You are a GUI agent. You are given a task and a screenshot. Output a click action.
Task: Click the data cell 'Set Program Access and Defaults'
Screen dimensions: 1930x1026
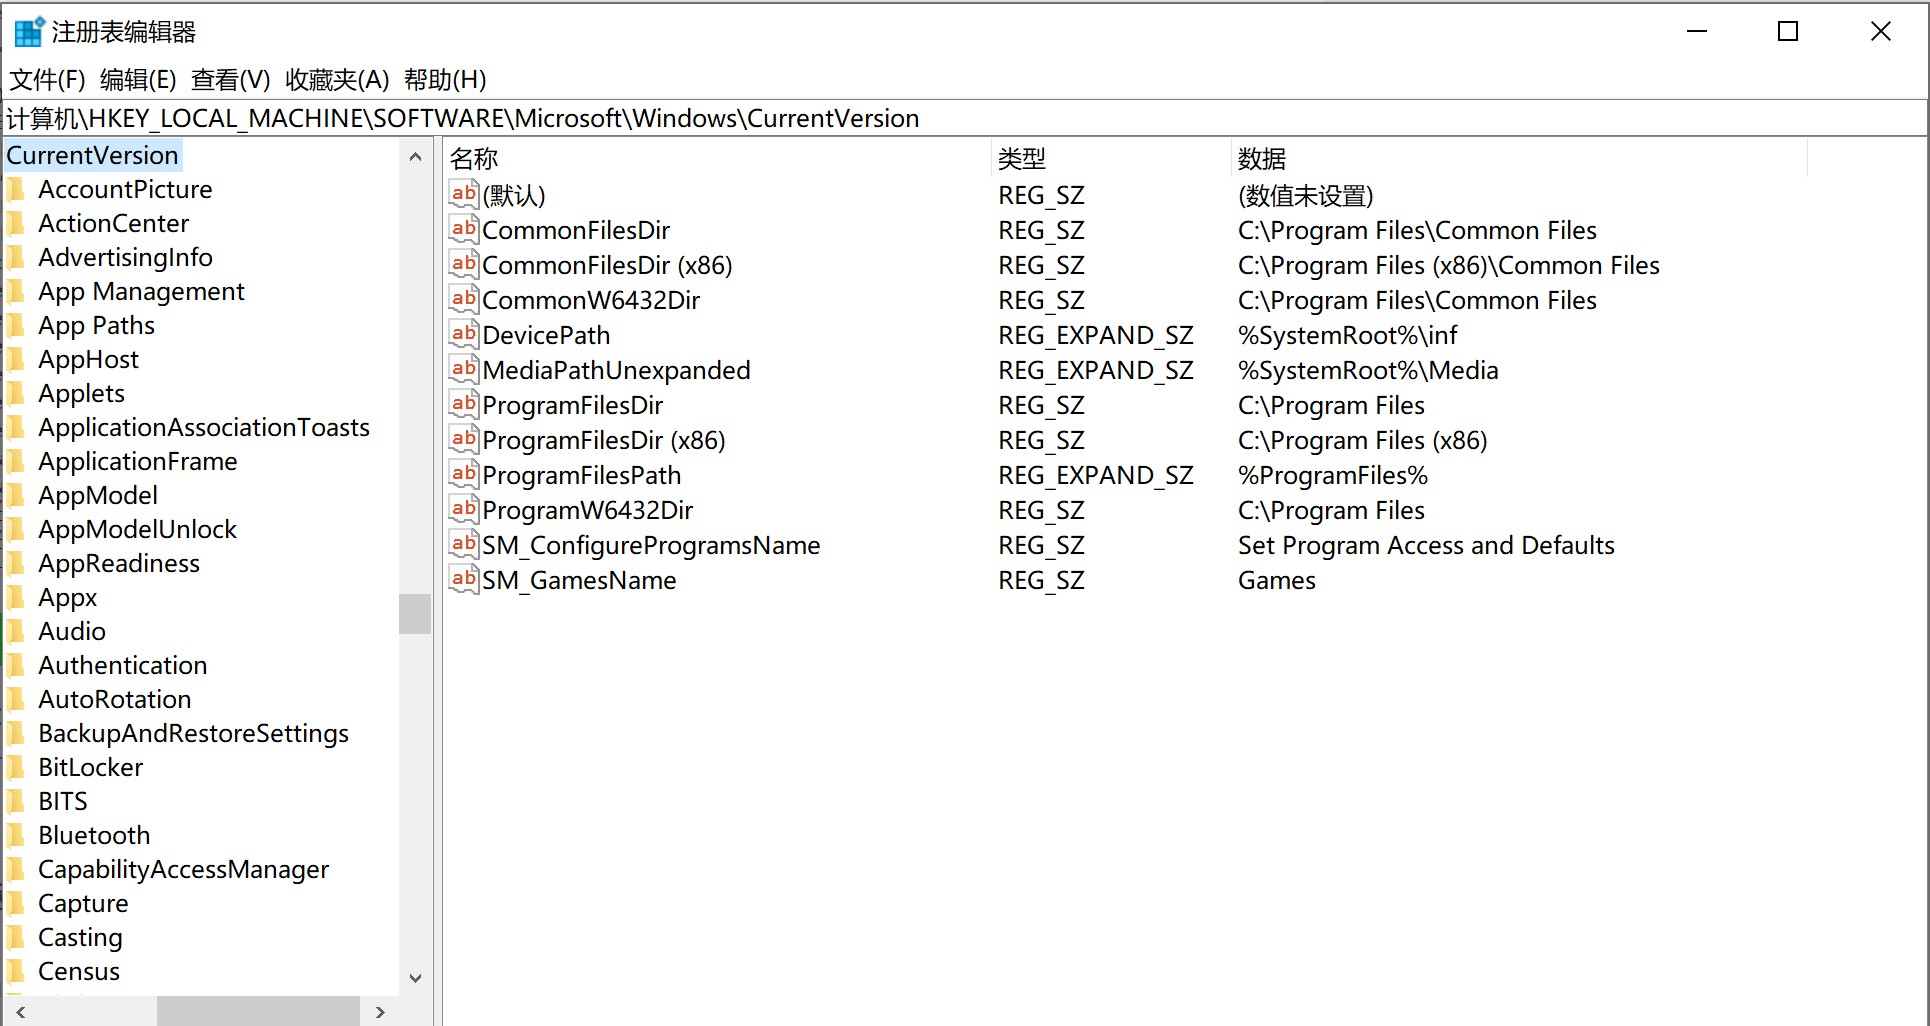(x=1426, y=546)
